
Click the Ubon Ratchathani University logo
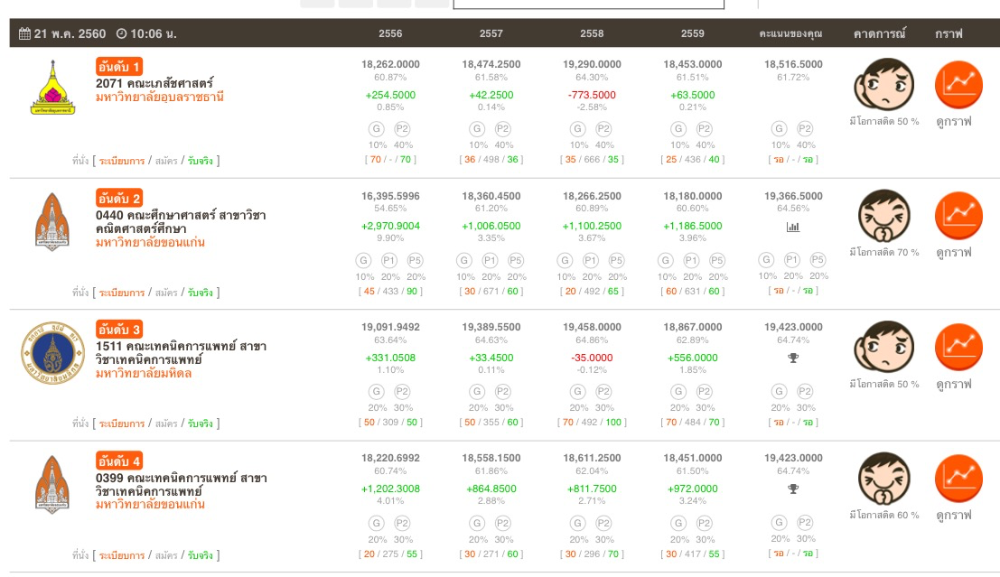tap(52, 88)
